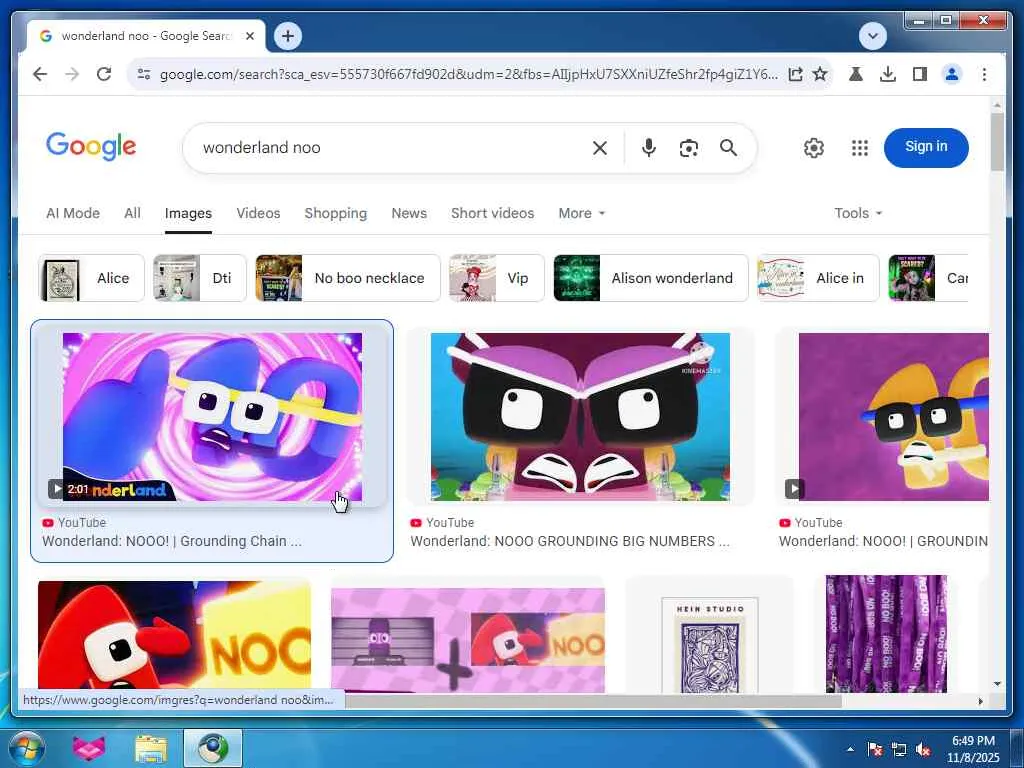
Task: Open Google quick settings gear
Action: pyautogui.click(x=813, y=148)
